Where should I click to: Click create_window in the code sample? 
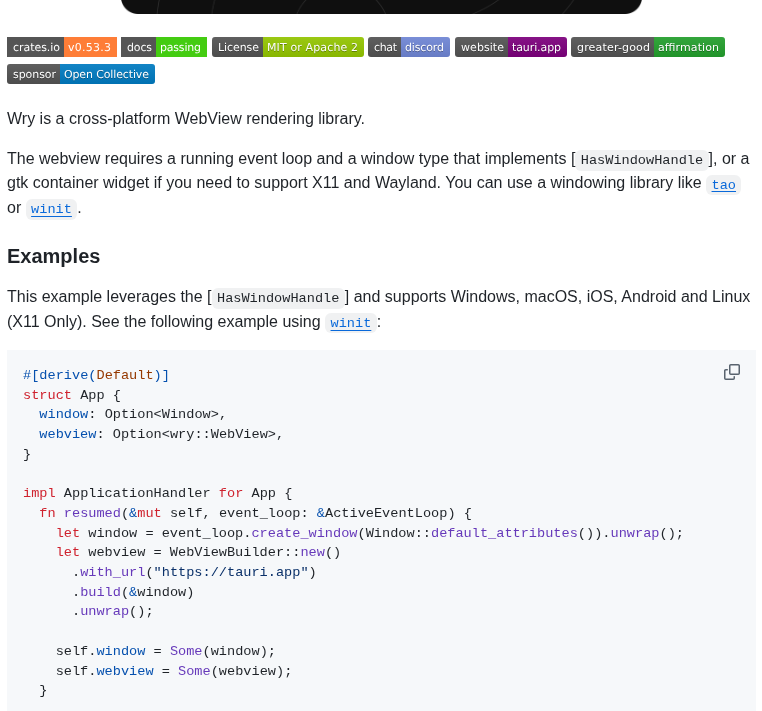point(304,533)
